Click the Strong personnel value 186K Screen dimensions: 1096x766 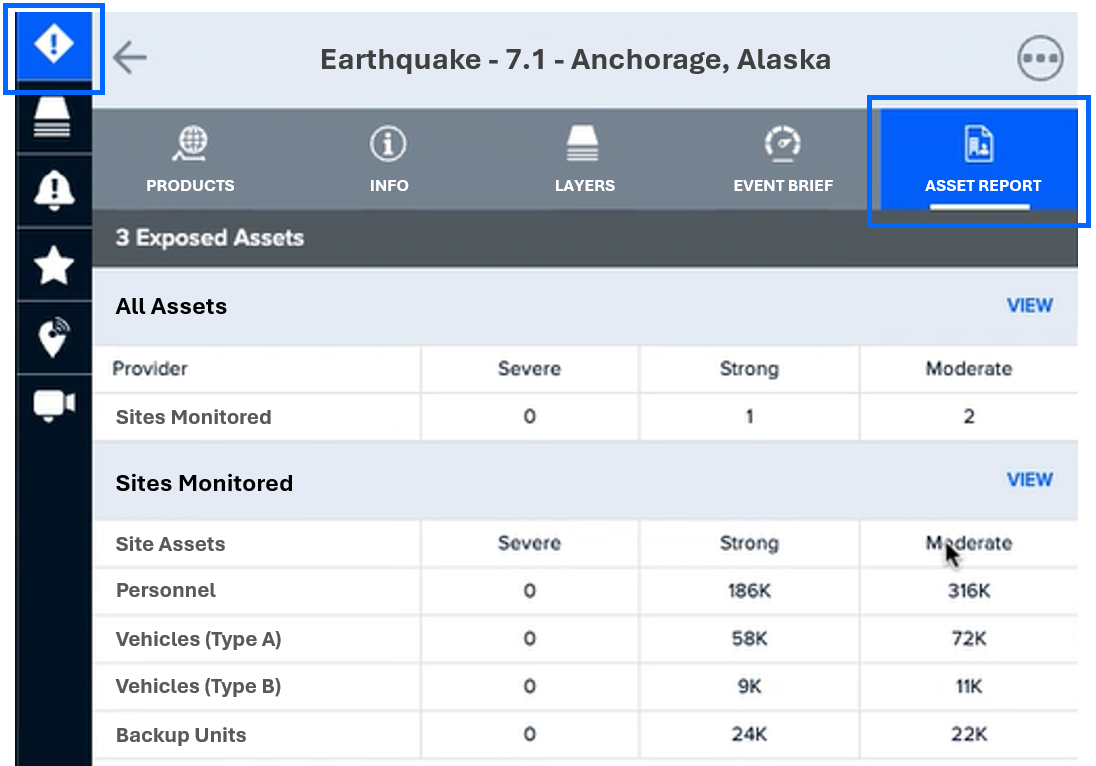[748, 591]
